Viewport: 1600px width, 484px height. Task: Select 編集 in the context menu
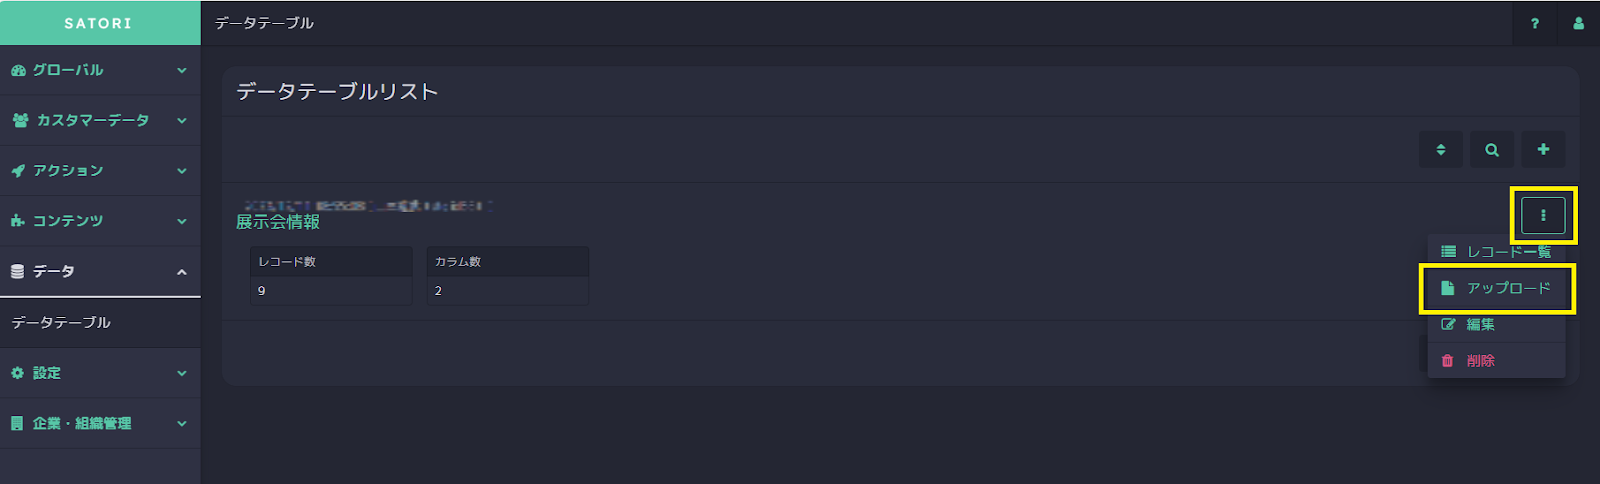pyautogui.click(x=1496, y=324)
